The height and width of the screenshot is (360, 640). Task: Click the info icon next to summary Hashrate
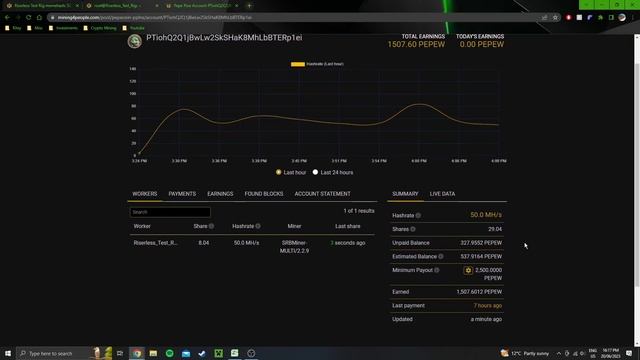coord(418,216)
